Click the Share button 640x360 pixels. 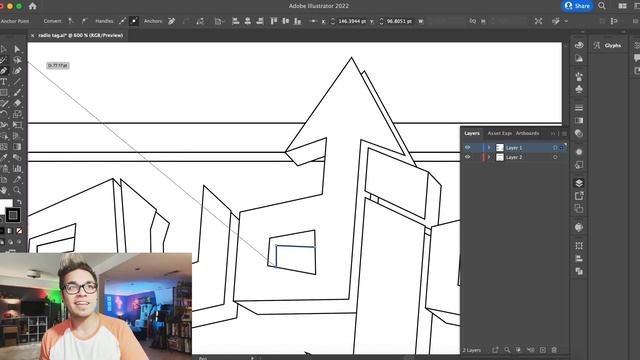(577, 6)
